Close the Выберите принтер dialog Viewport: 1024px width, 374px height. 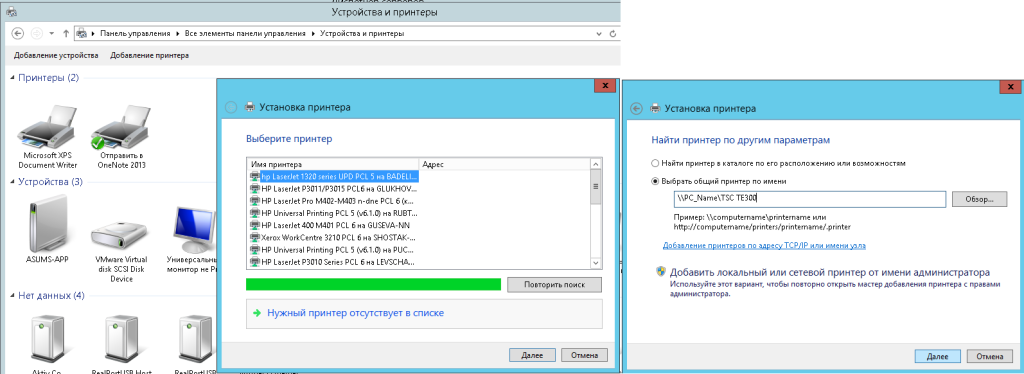pos(605,86)
